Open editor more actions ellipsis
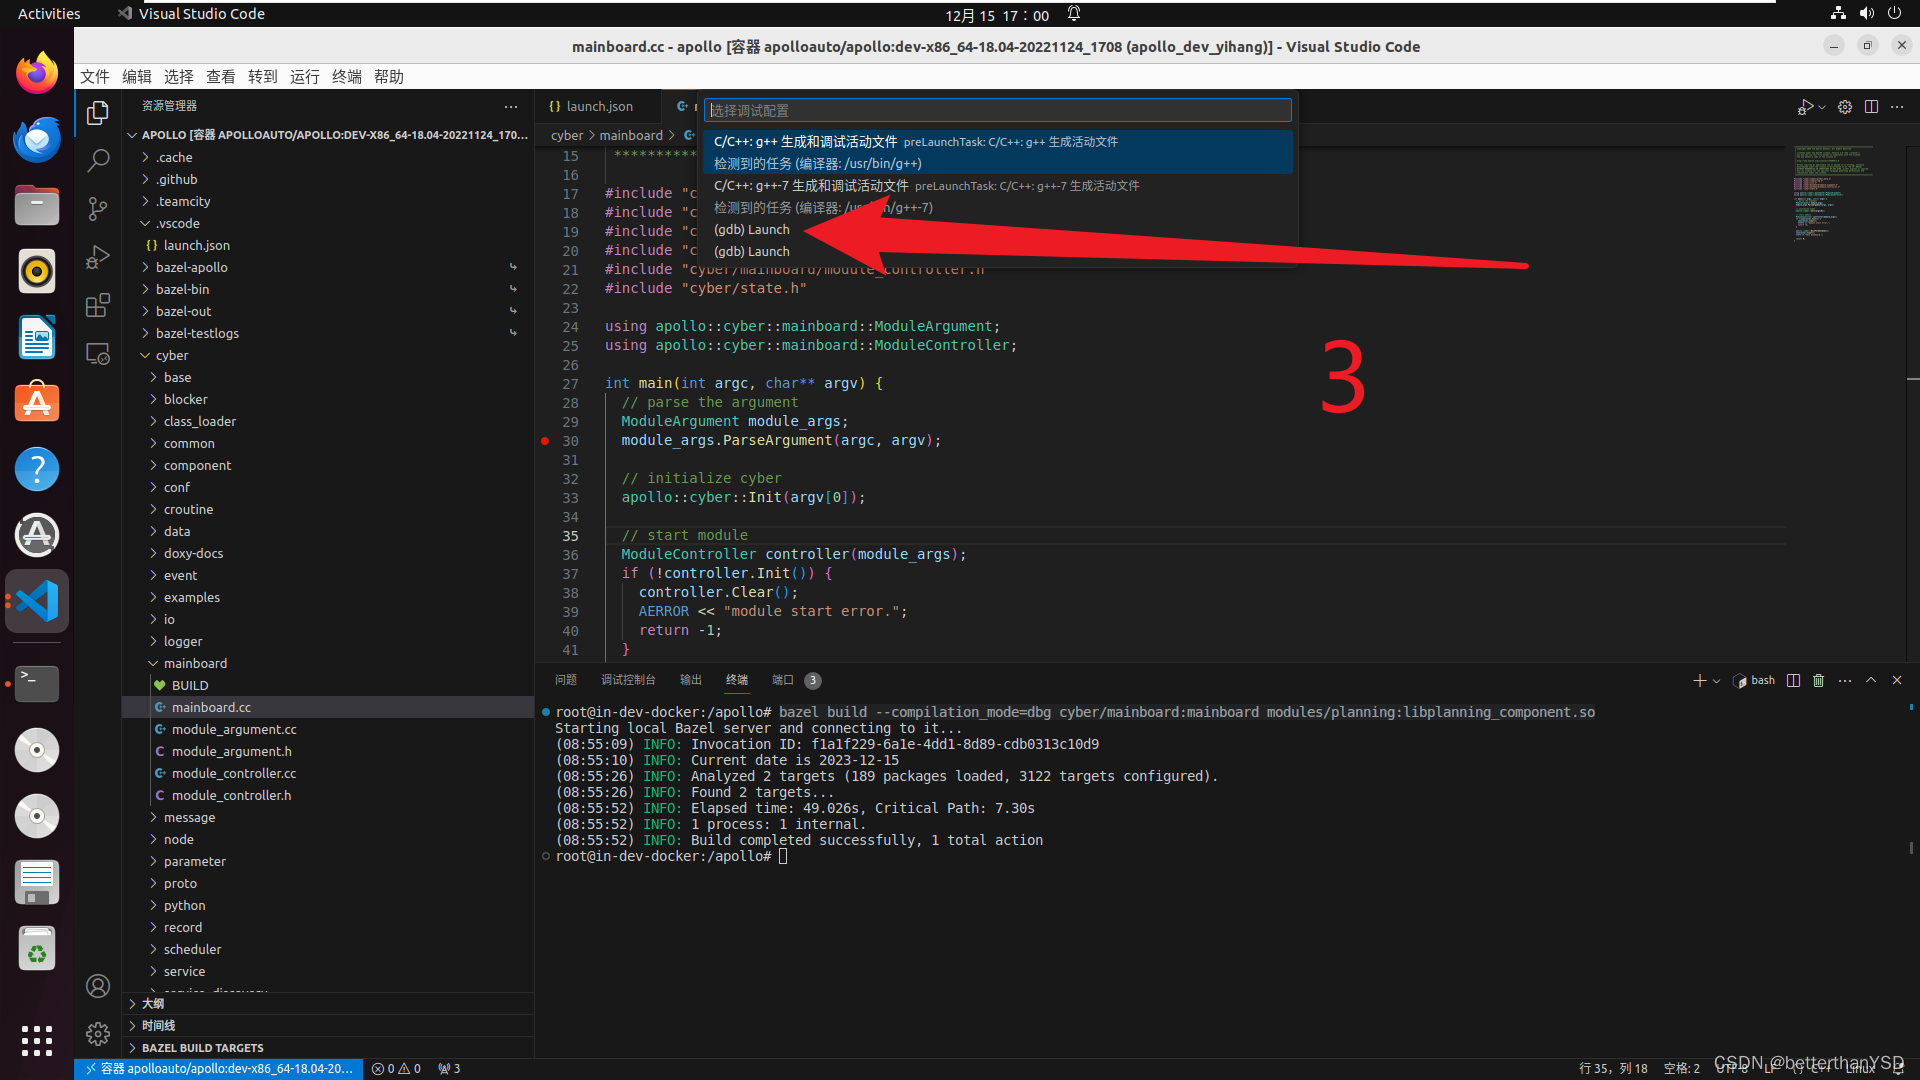This screenshot has height=1080, width=1920. [1897, 107]
